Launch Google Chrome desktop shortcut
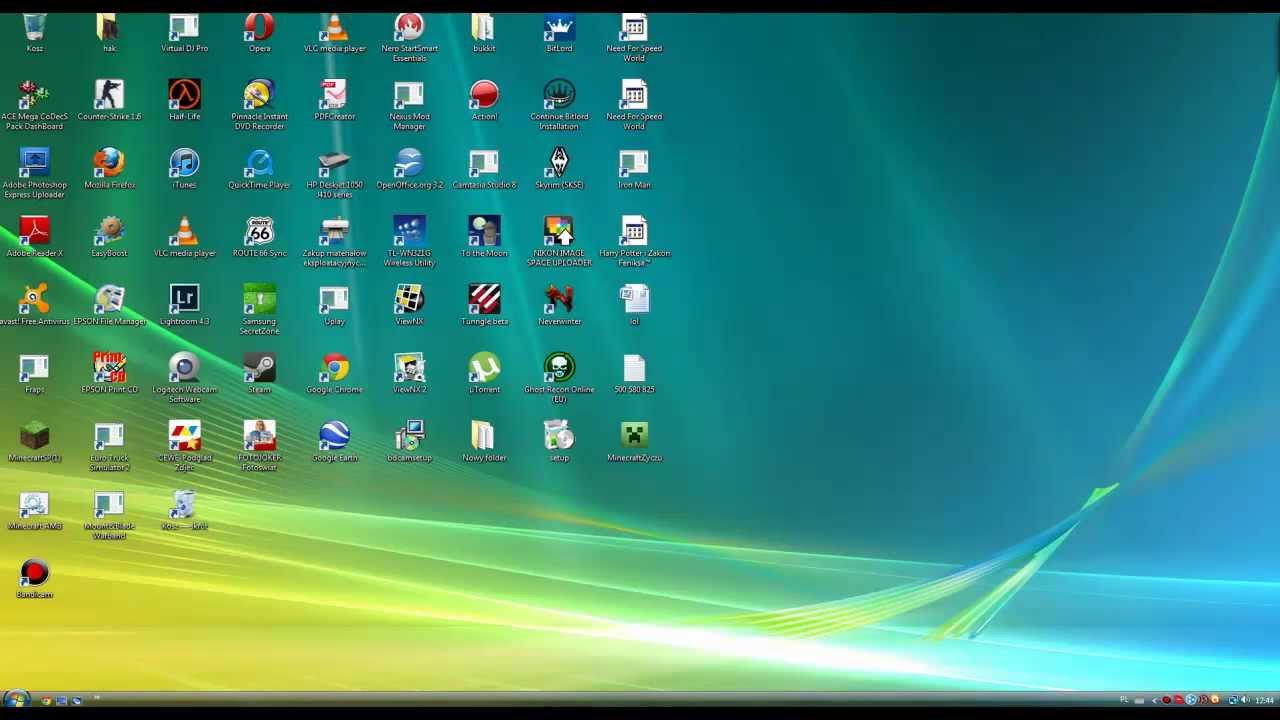This screenshot has width=1280, height=720. [334, 373]
